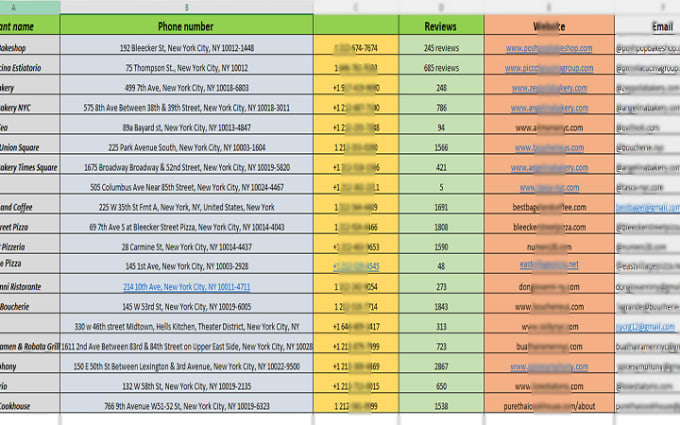Click the Email header cell
This screenshot has height=425, width=680.
pos(648,26)
